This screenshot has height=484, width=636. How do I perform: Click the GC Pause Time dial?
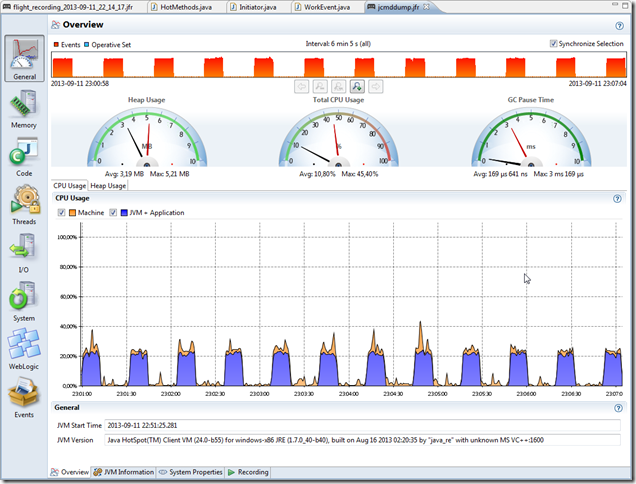pyautogui.click(x=531, y=138)
